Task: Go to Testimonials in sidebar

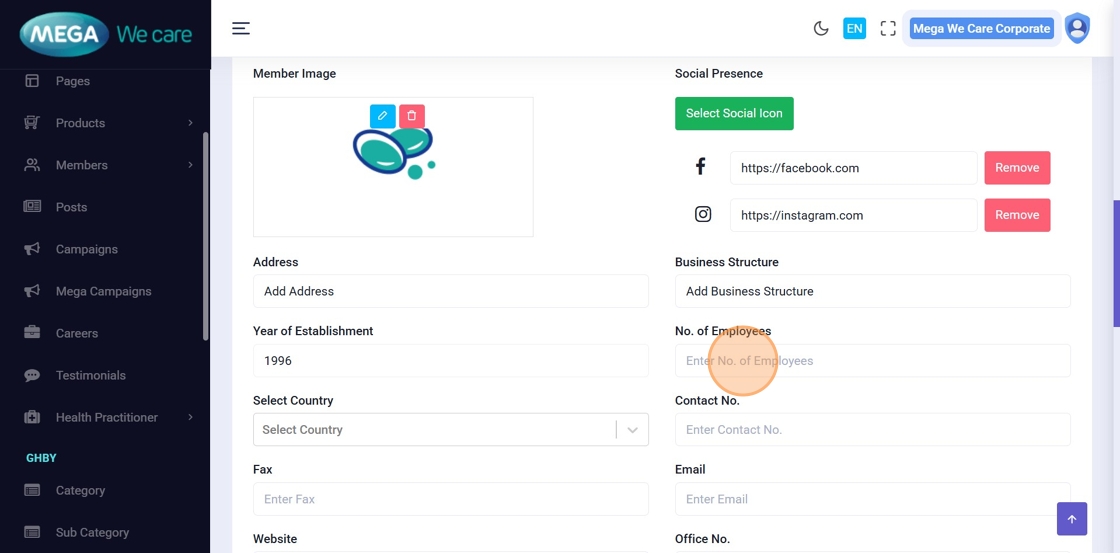Action: [x=90, y=375]
